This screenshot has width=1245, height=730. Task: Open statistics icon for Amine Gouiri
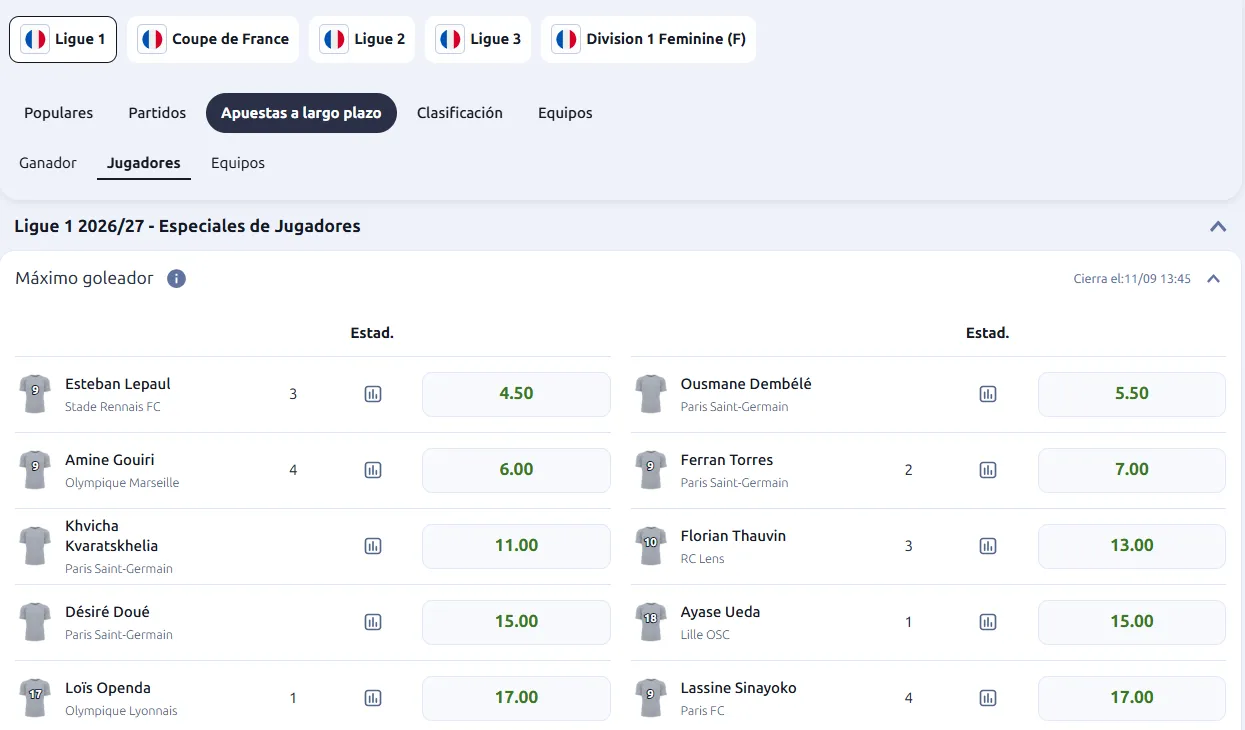click(x=373, y=470)
